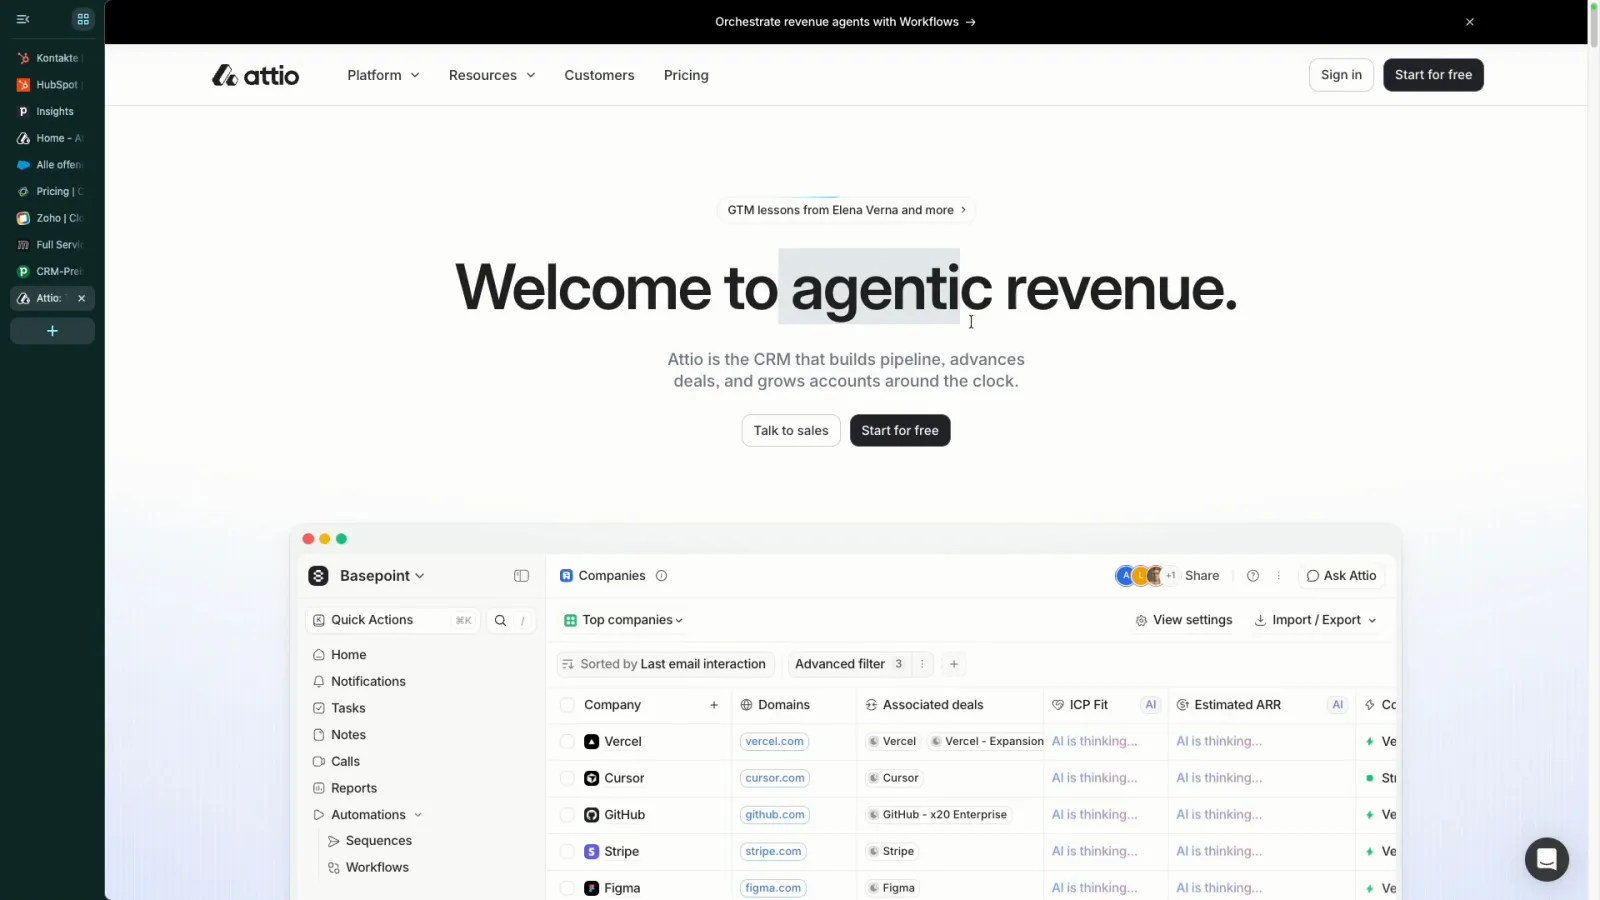Switch to the Insights sidebar tab
Image resolution: width=1600 pixels, height=900 pixels.
click(x=52, y=111)
